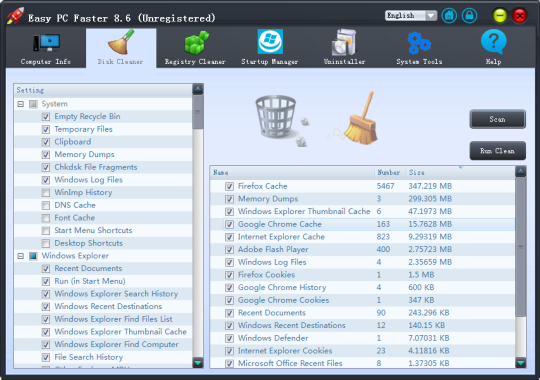Image resolution: width=540 pixels, height=380 pixels.
Task: Uncheck Empty Recycle Bin
Action: click(45, 117)
